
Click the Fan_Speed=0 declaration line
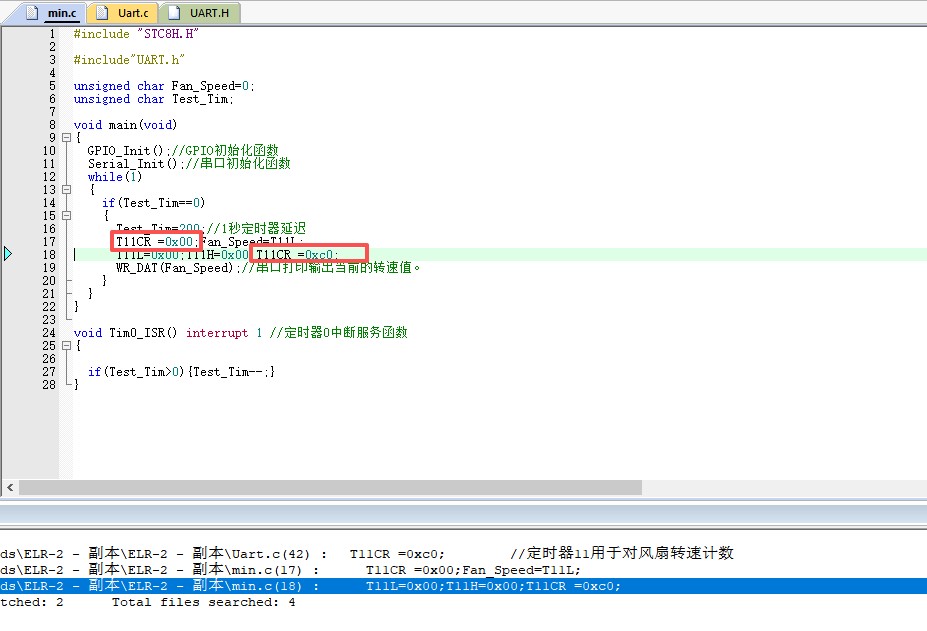(164, 86)
